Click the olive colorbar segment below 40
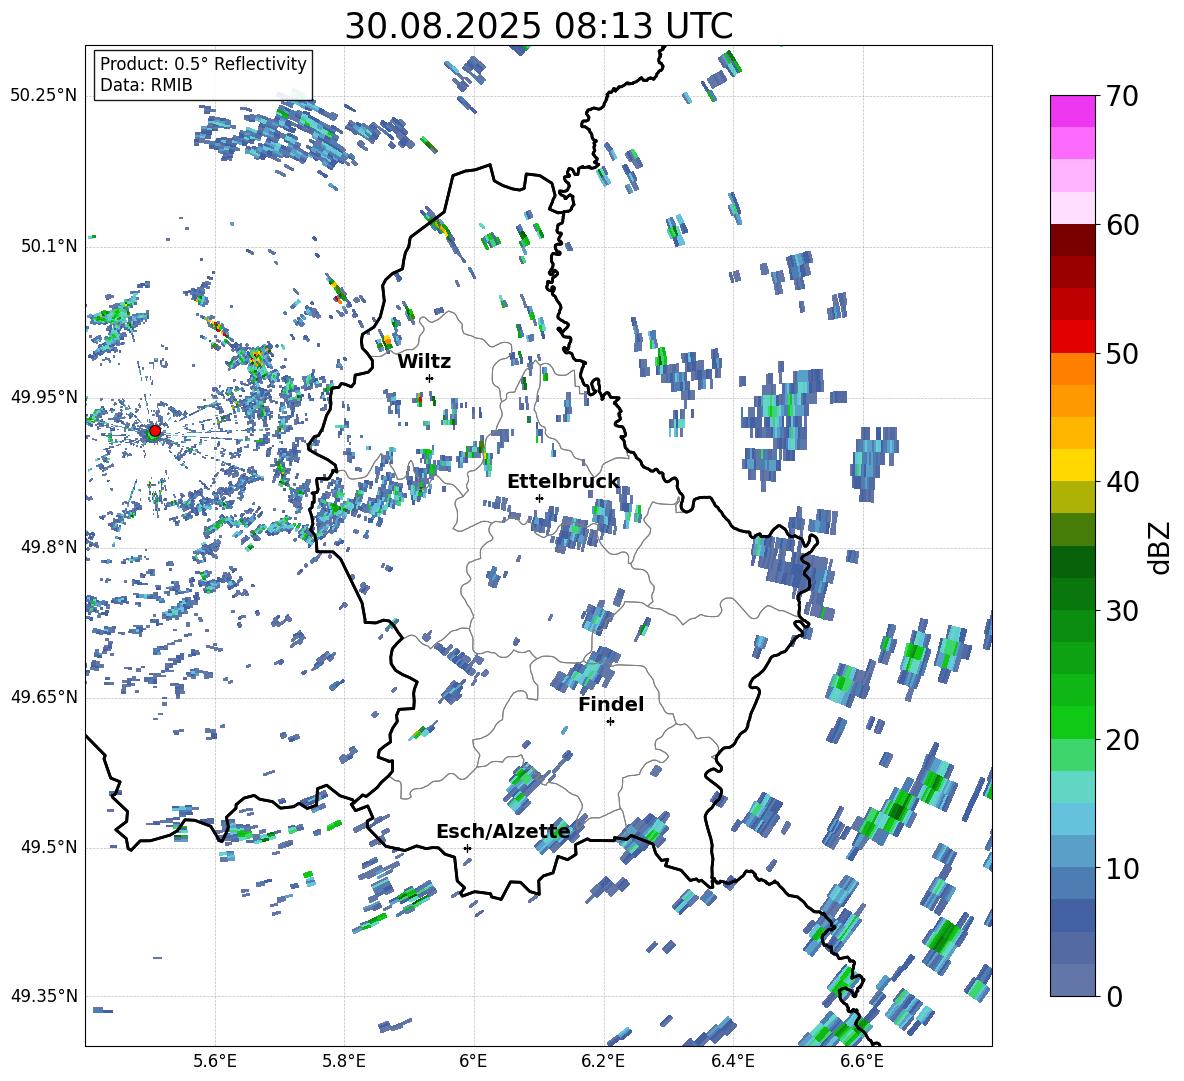Image resolution: width=1184 pixels, height=1081 pixels. [1072, 497]
